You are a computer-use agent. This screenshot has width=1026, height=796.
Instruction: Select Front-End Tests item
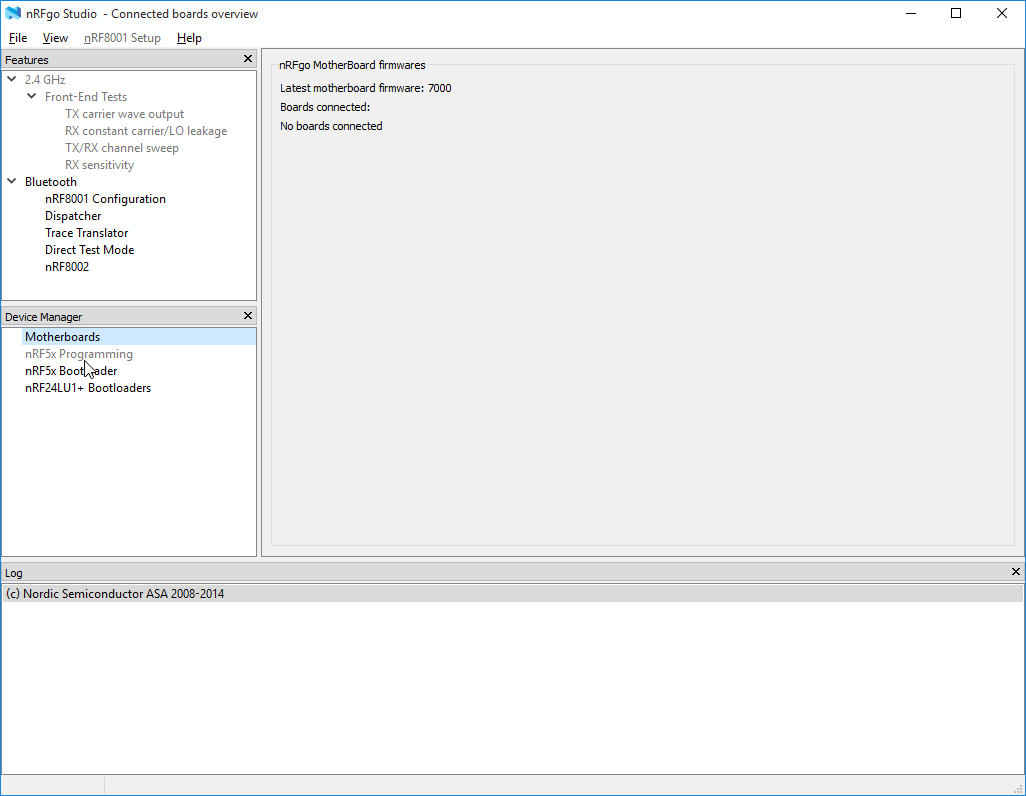pos(86,97)
